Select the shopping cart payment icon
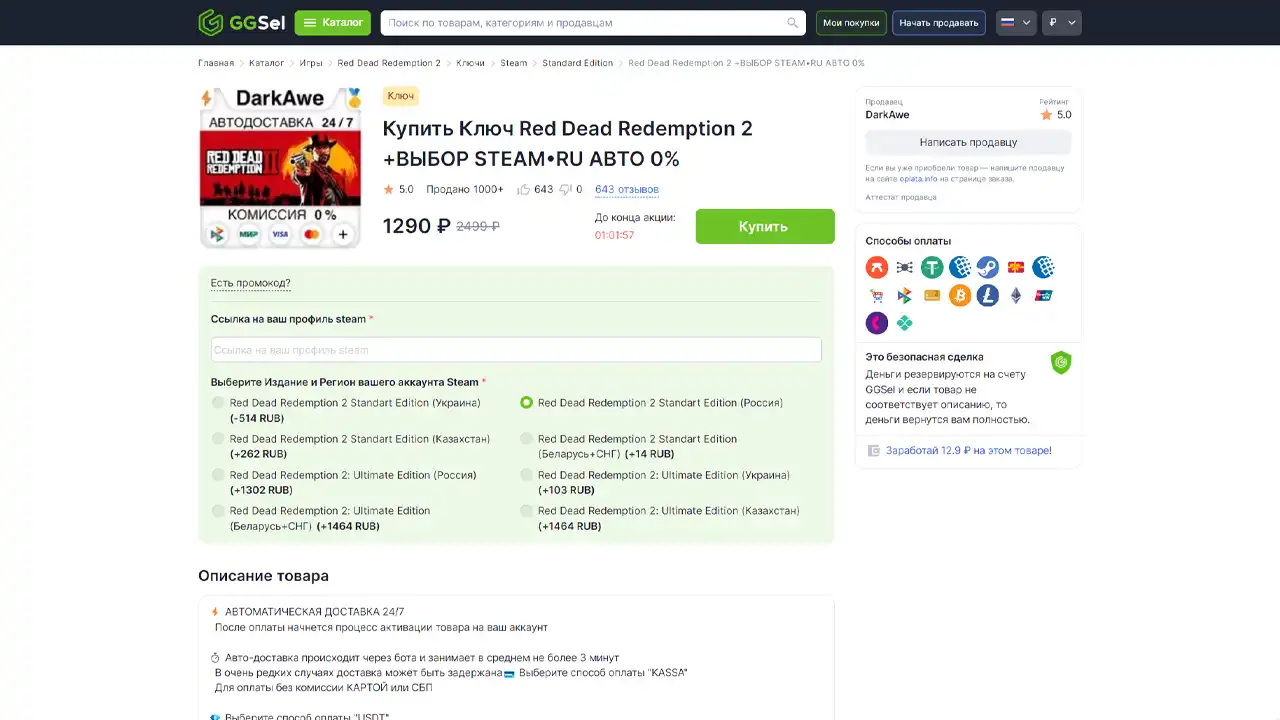The image size is (1280, 720). click(876, 295)
